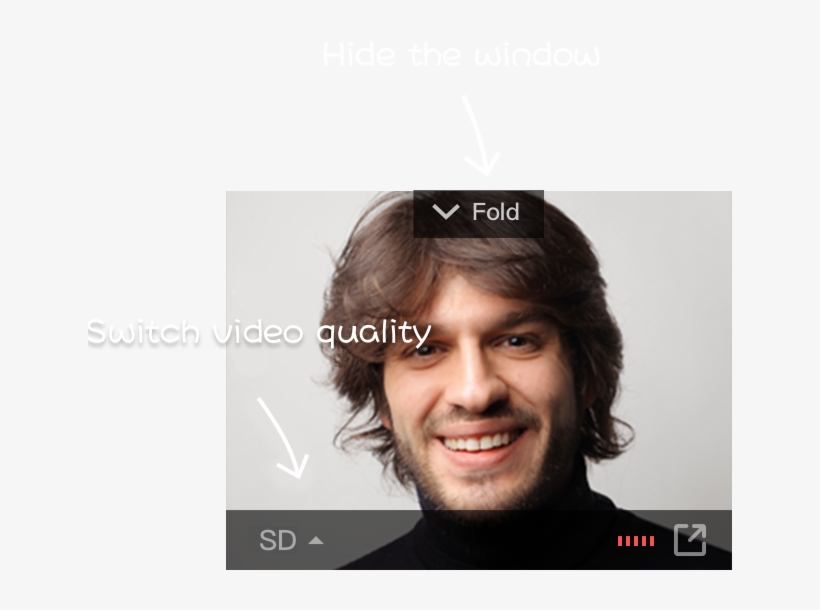The image size is (820, 610).
Task: Click the white arrow pointing toward SD
Action: [x=282, y=438]
